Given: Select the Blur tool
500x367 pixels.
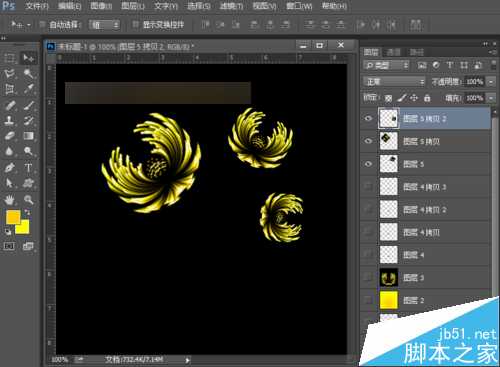Looking at the screenshot, I should (10, 151).
